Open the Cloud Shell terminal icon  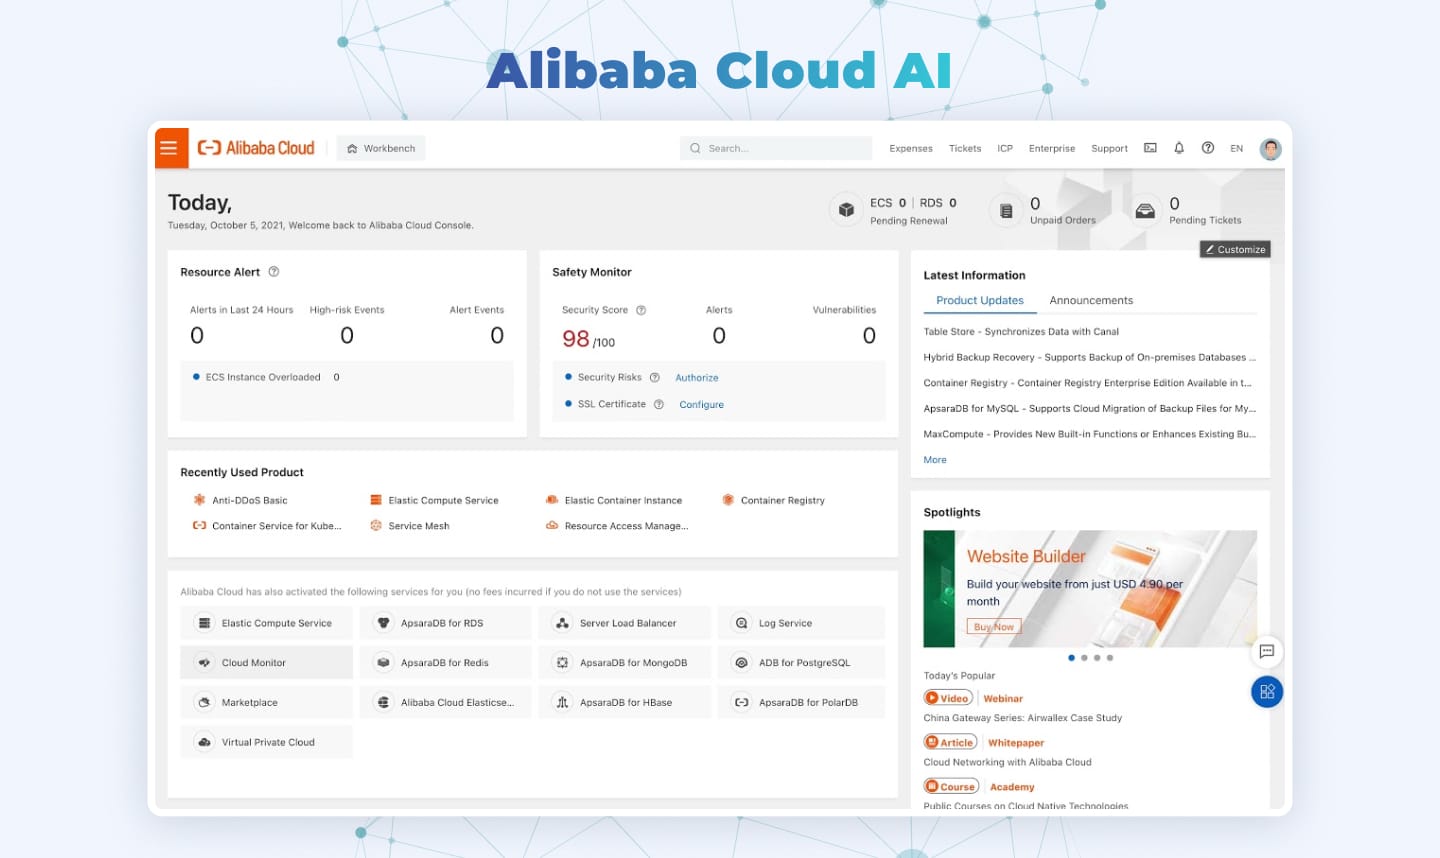[1150, 148]
